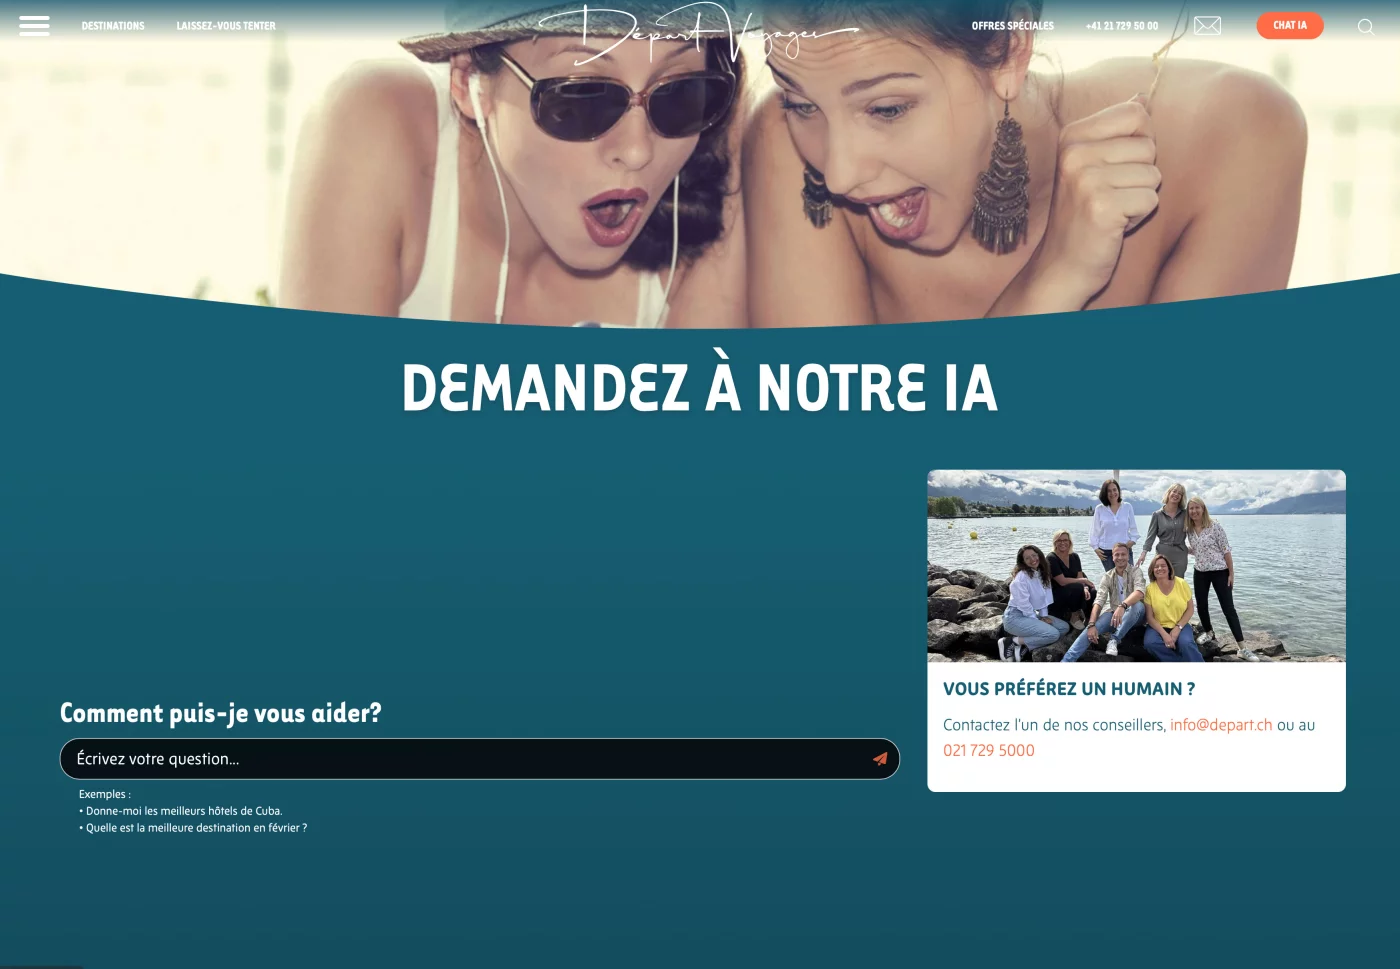Click info@depart.ch email link

pyautogui.click(x=1221, y=725)
